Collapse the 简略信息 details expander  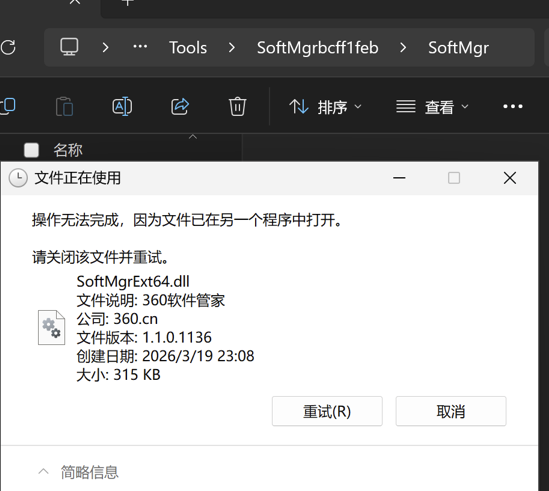pos(78,472)
